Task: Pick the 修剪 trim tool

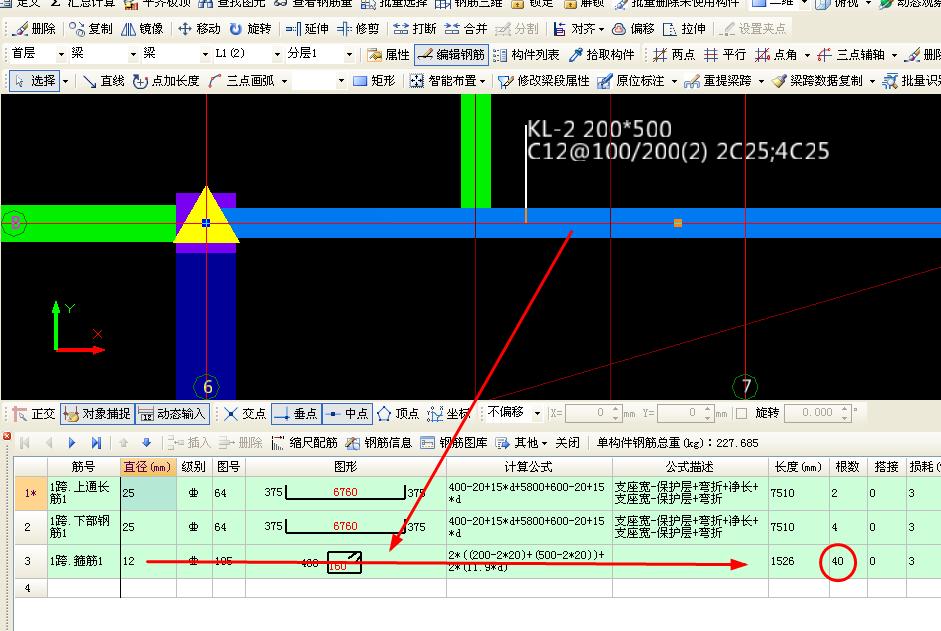Action: [x=358, y=28]
